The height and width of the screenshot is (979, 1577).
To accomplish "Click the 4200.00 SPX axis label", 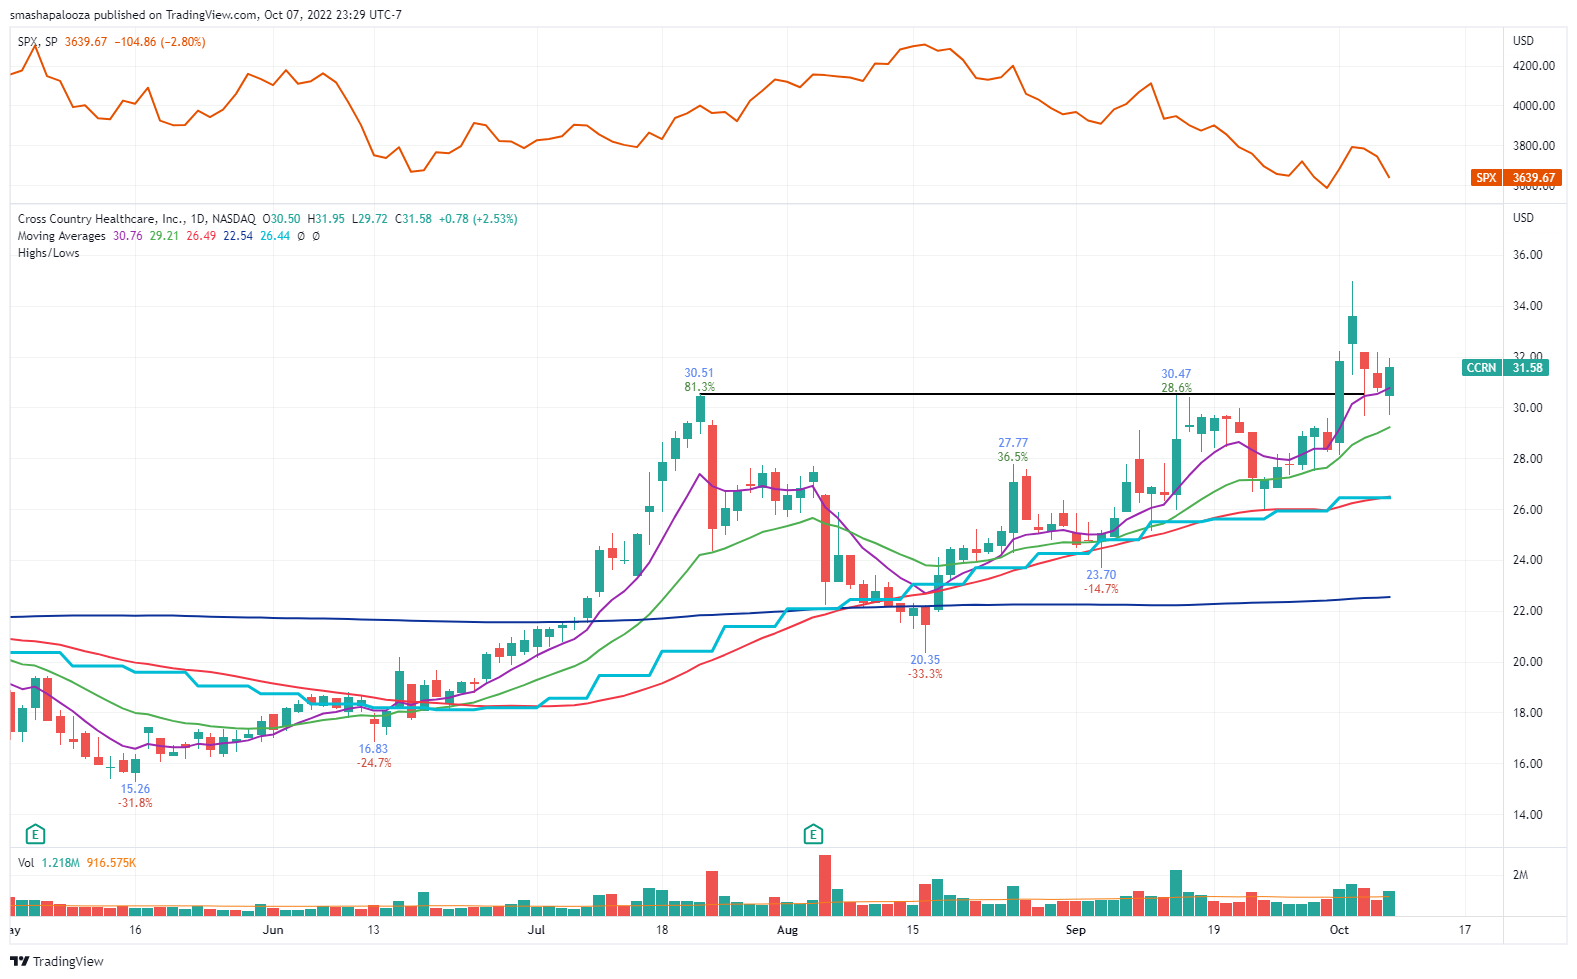I will (x=1534, y=66).
